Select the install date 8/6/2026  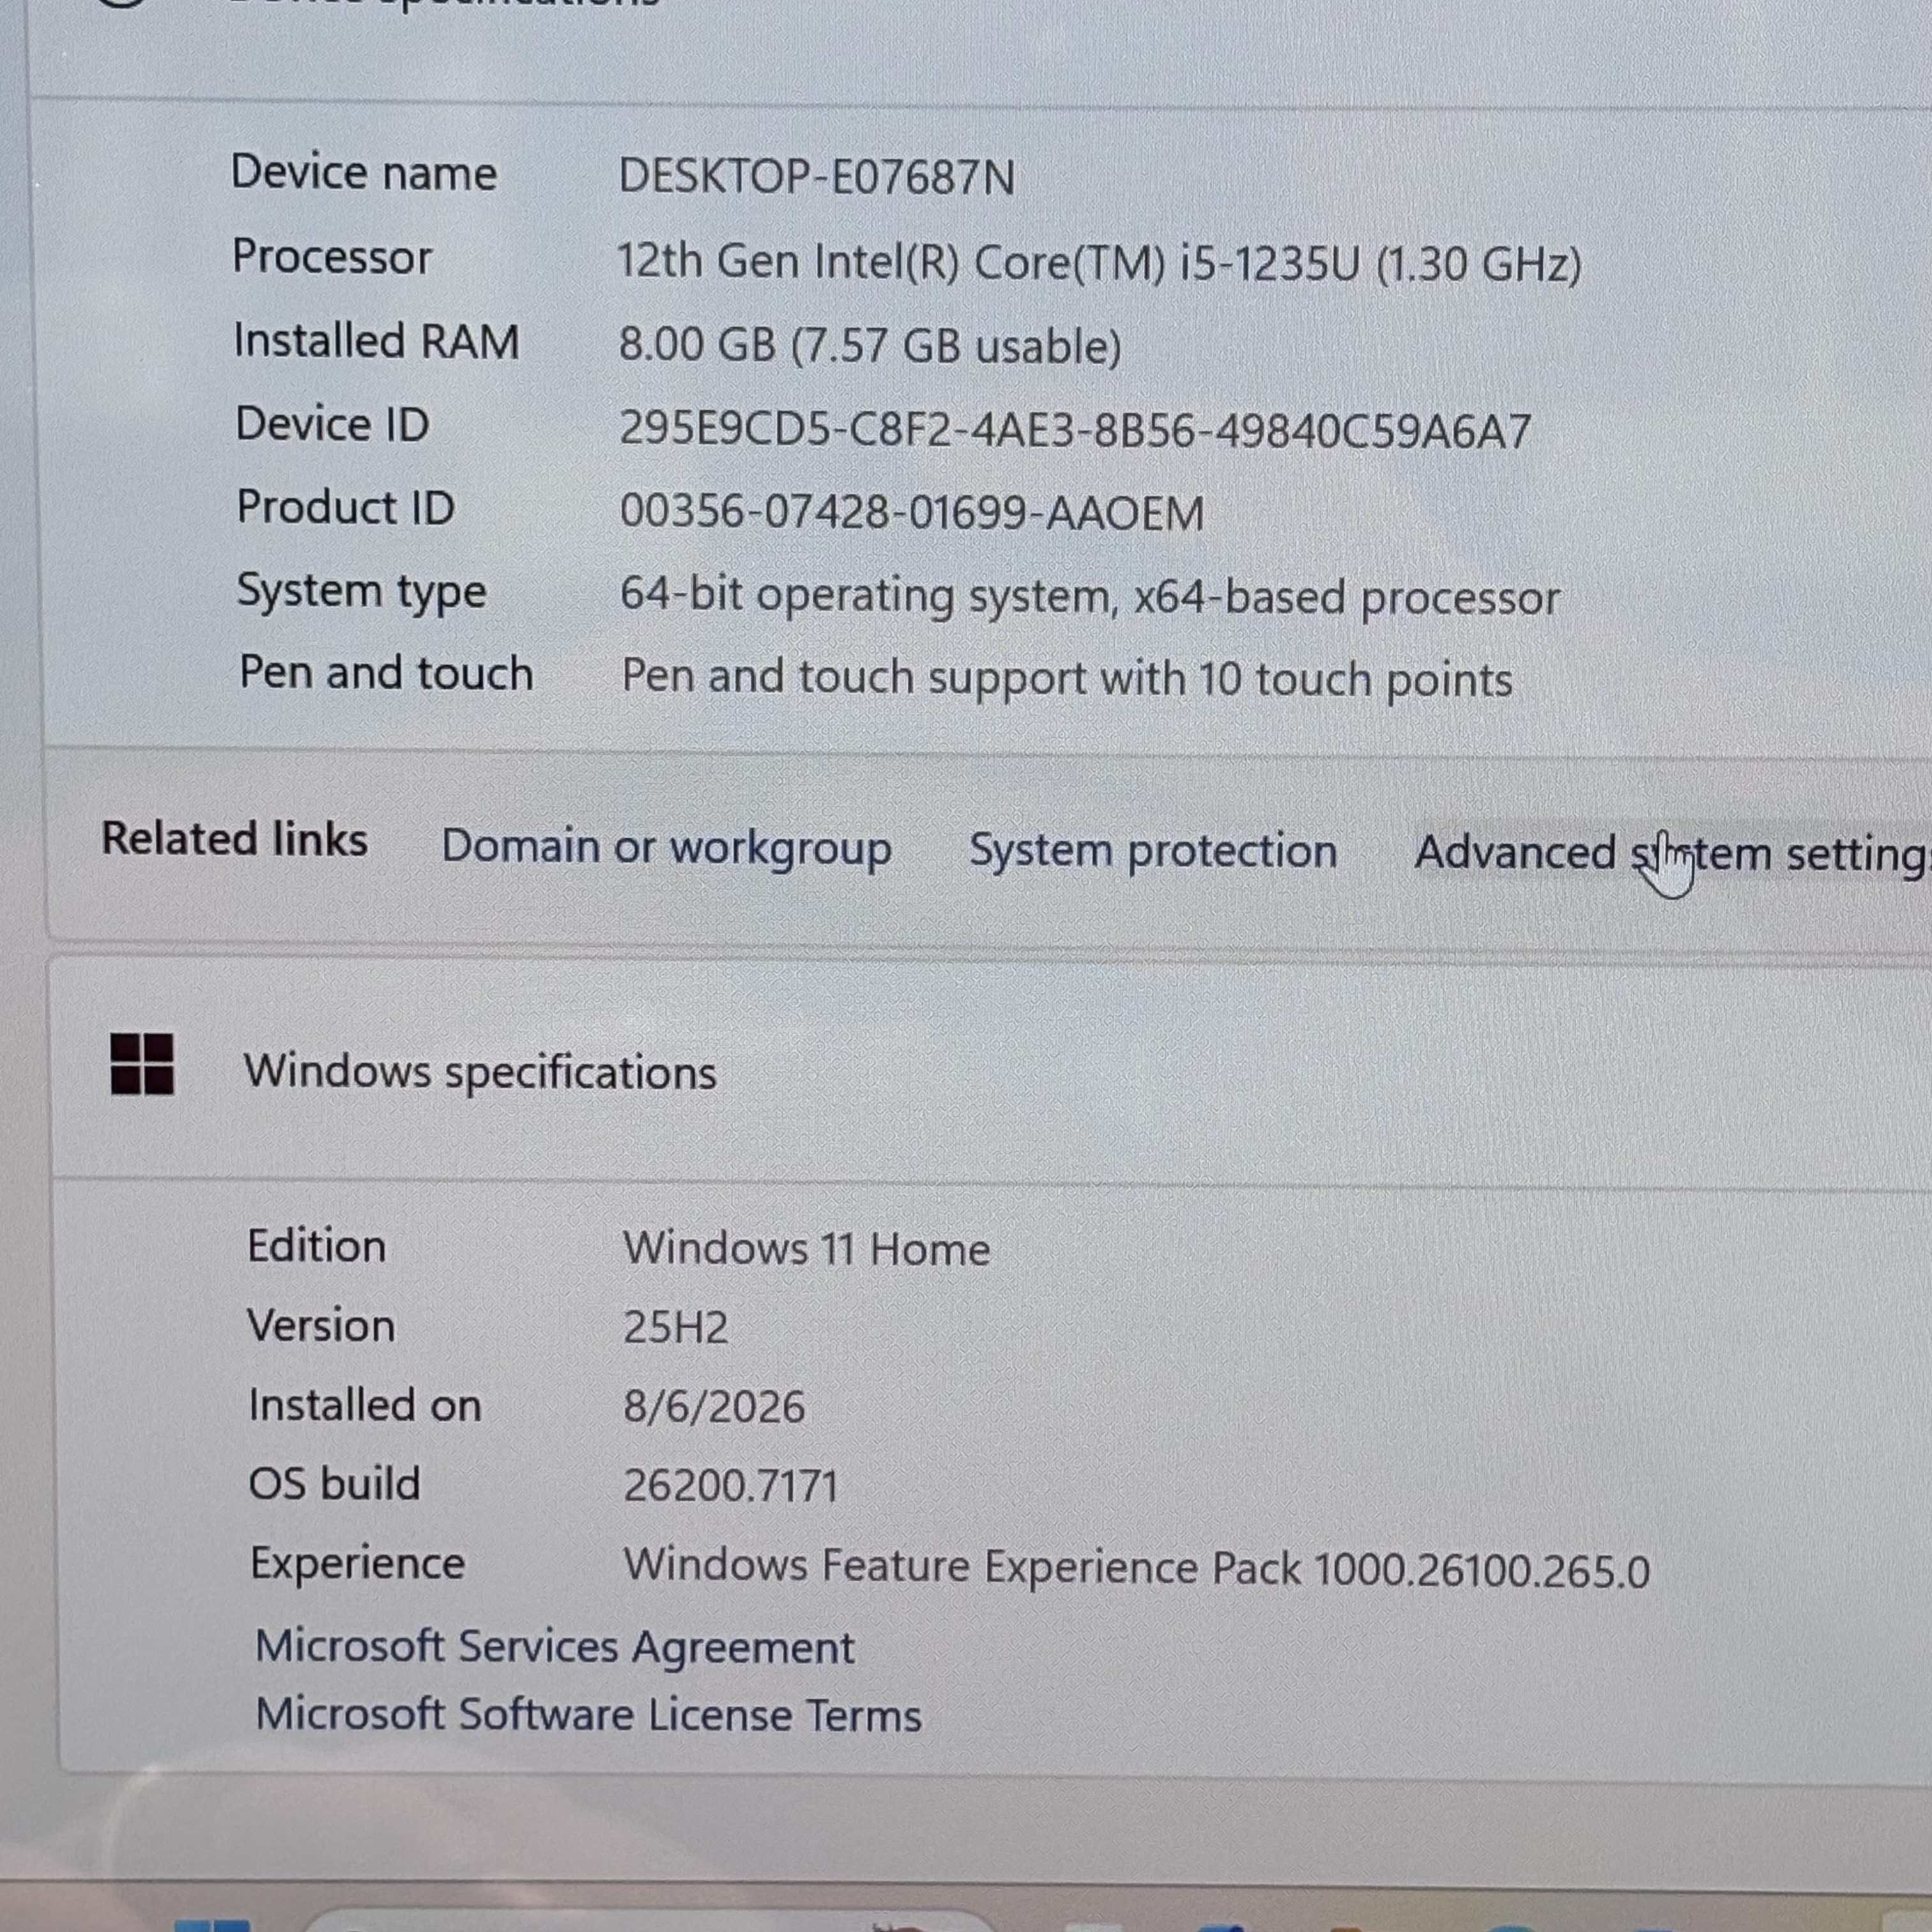pyautogui.click(x=714, y=1407)
